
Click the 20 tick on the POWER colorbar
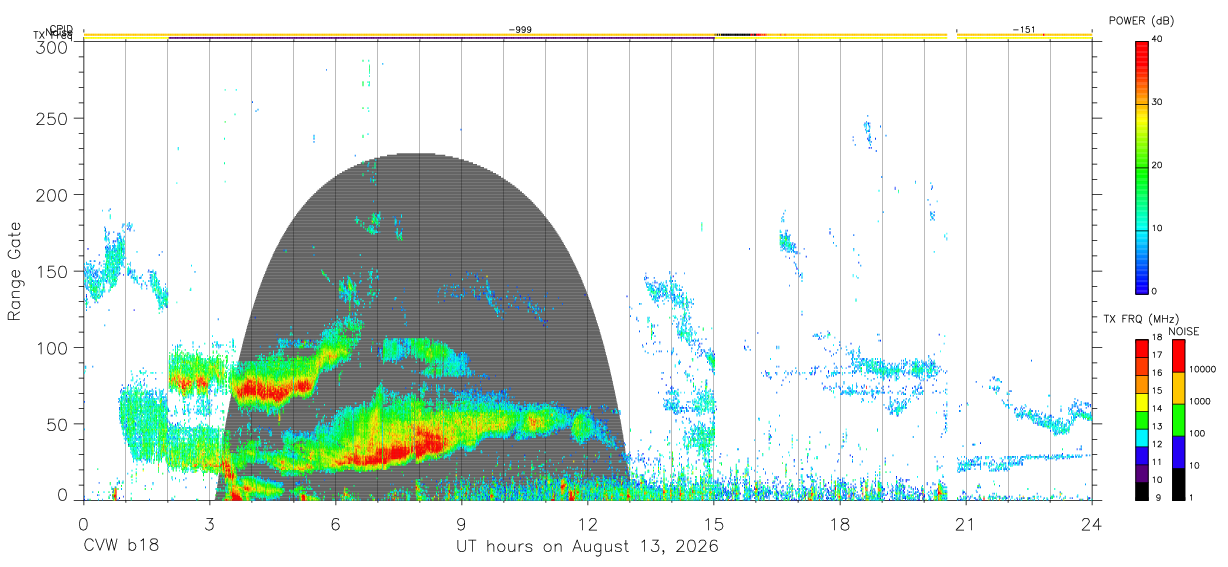click(x=1158, y=165)
